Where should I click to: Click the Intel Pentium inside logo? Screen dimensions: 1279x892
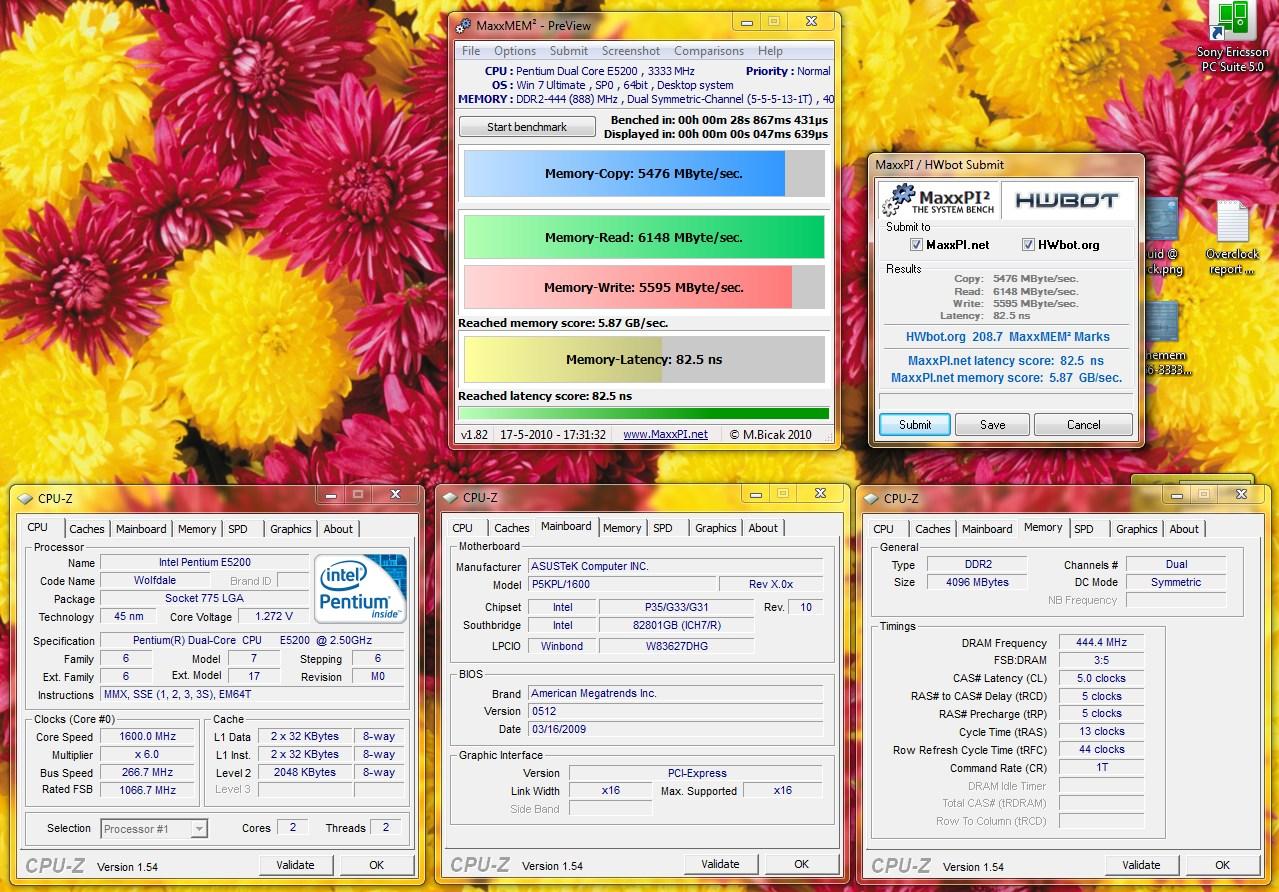(x=361, y=588)
